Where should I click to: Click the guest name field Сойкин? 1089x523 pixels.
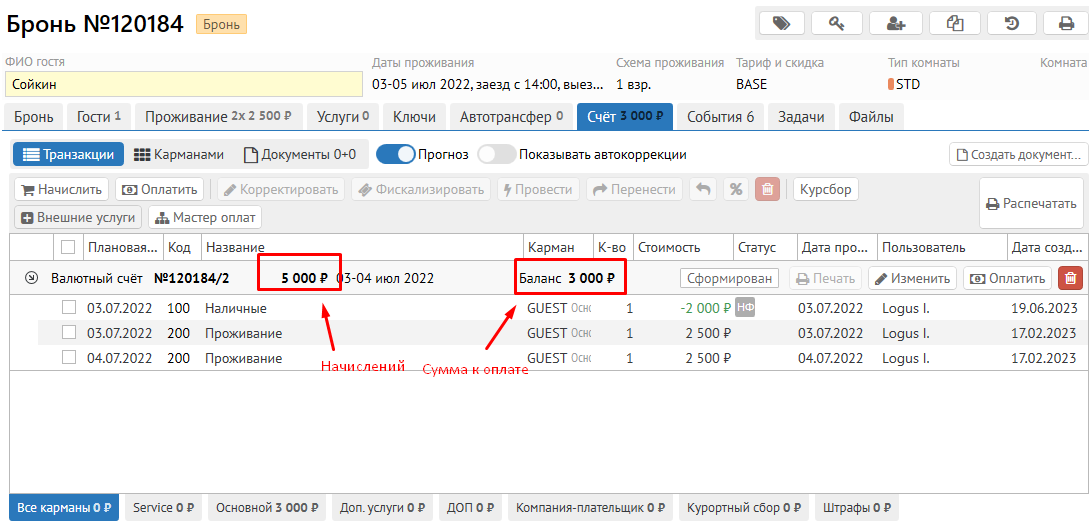(182, 84)
